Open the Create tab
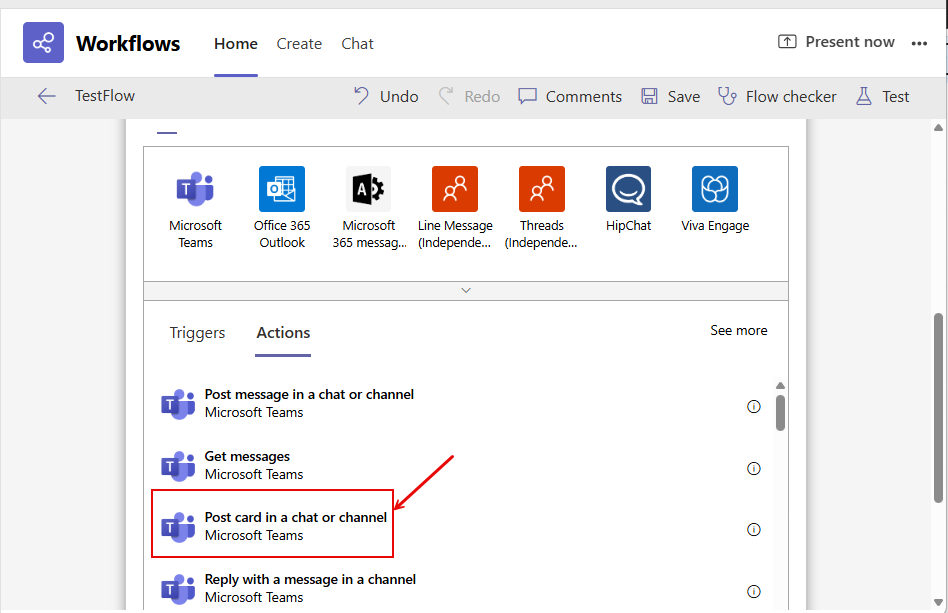The width and height of the screenshot is (948, 613). (x=299, y=44)
